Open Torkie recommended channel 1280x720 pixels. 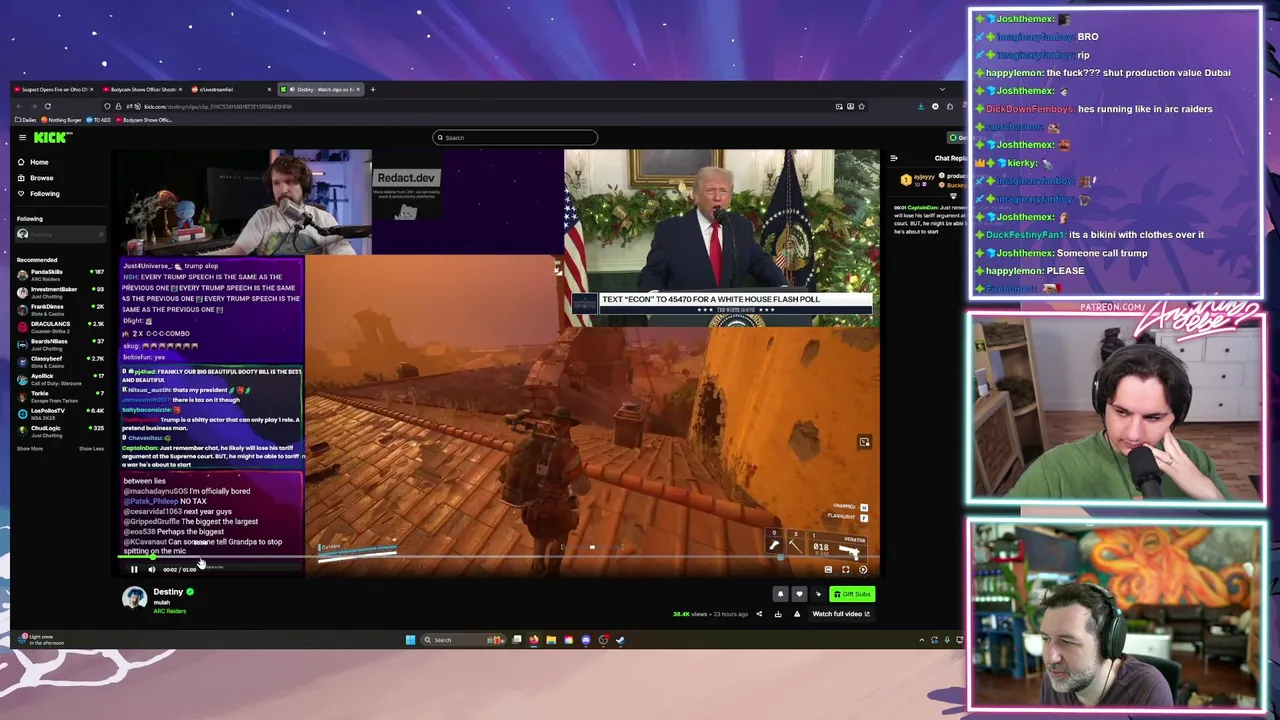(x=60, y=396)
